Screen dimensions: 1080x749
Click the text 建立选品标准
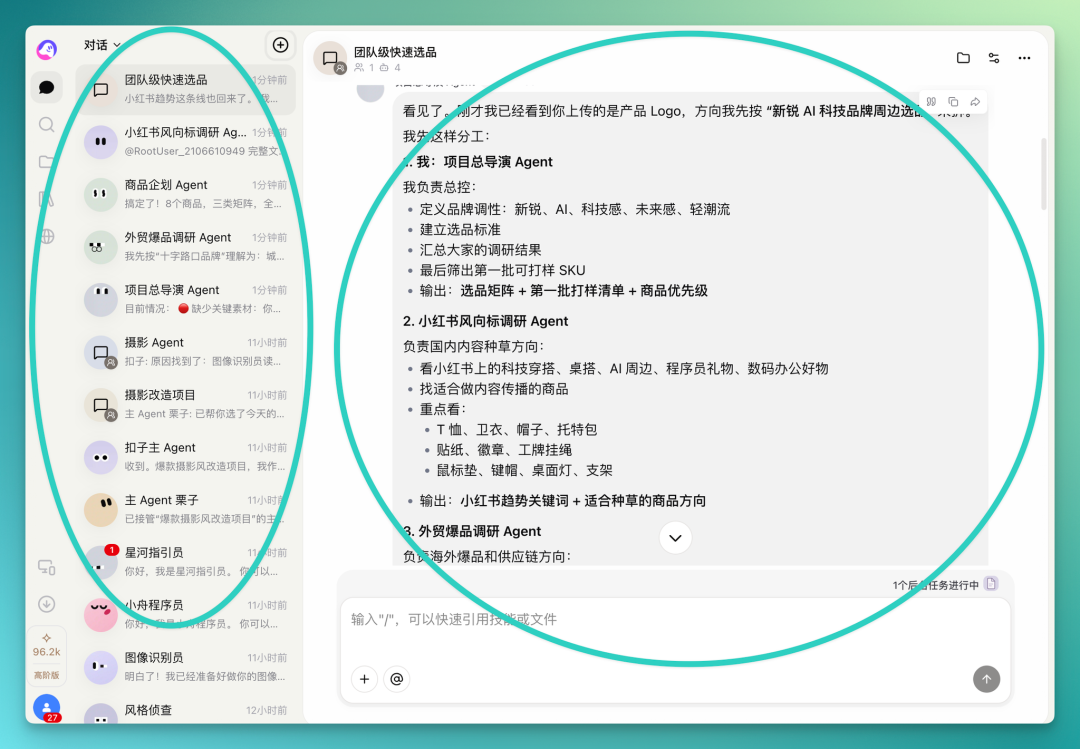click(460, 229)
